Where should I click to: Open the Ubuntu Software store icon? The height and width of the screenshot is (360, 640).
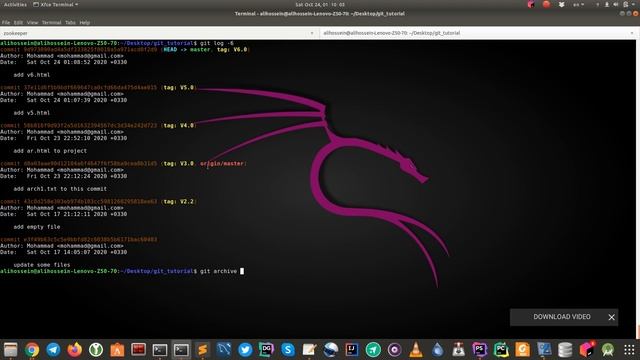[x=117, y=350]
